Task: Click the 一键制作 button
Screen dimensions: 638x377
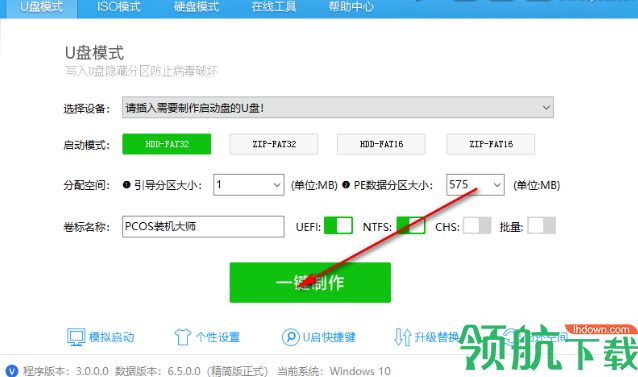Action: (x=310, y=282)
